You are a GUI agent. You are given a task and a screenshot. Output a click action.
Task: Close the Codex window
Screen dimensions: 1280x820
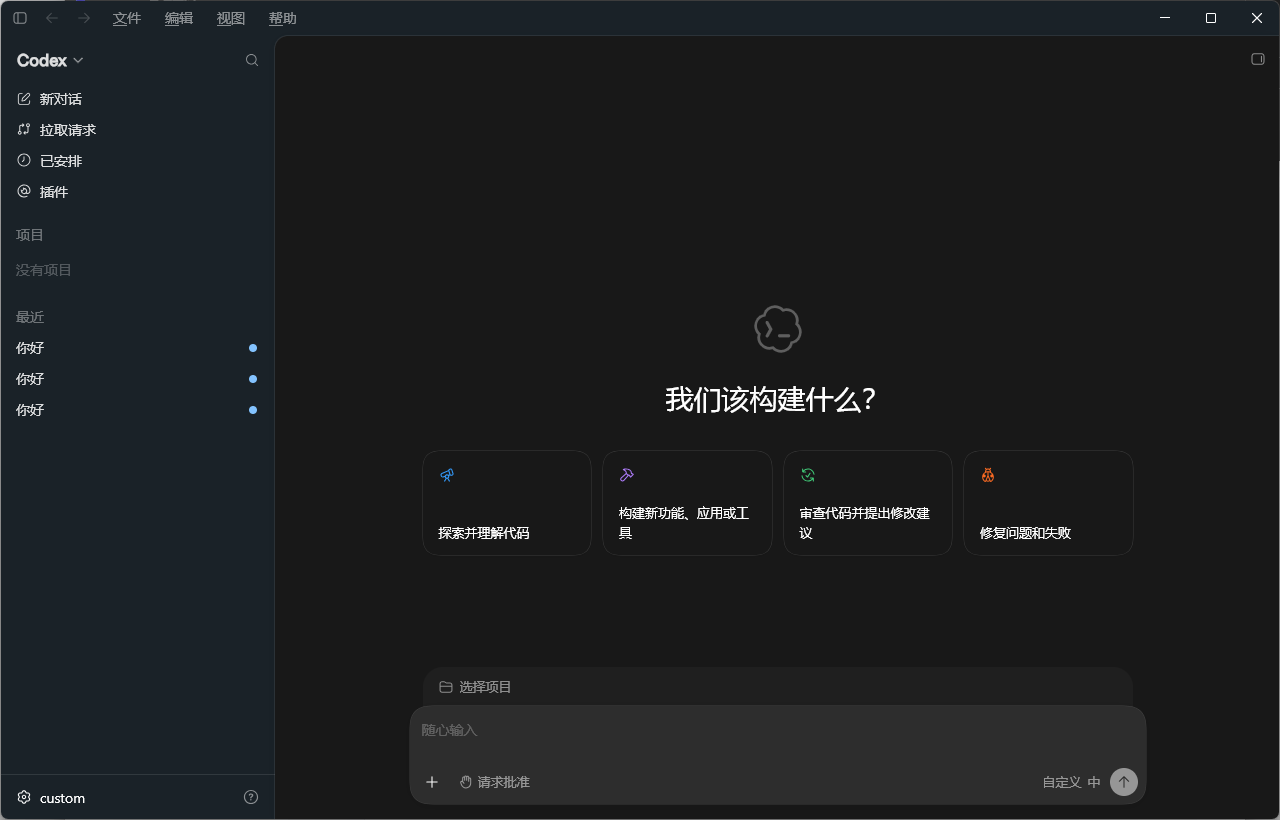pos(1257,18)
